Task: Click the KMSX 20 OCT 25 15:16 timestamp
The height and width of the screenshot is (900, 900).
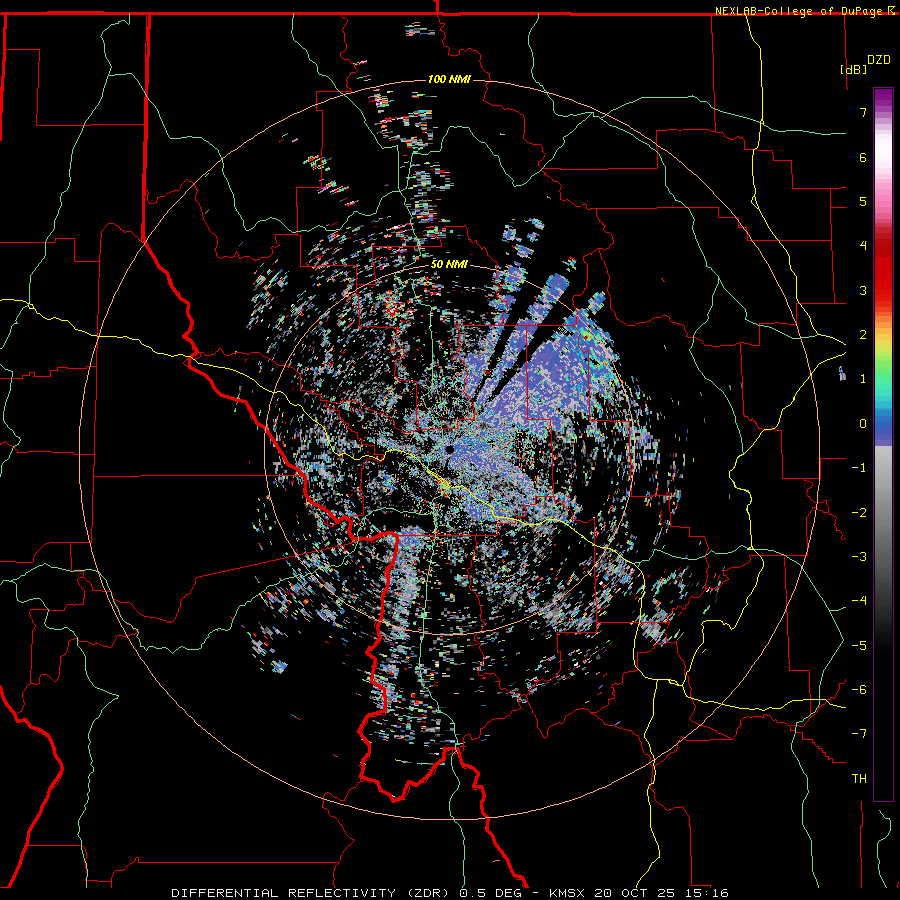Action: tap(639, 893)
